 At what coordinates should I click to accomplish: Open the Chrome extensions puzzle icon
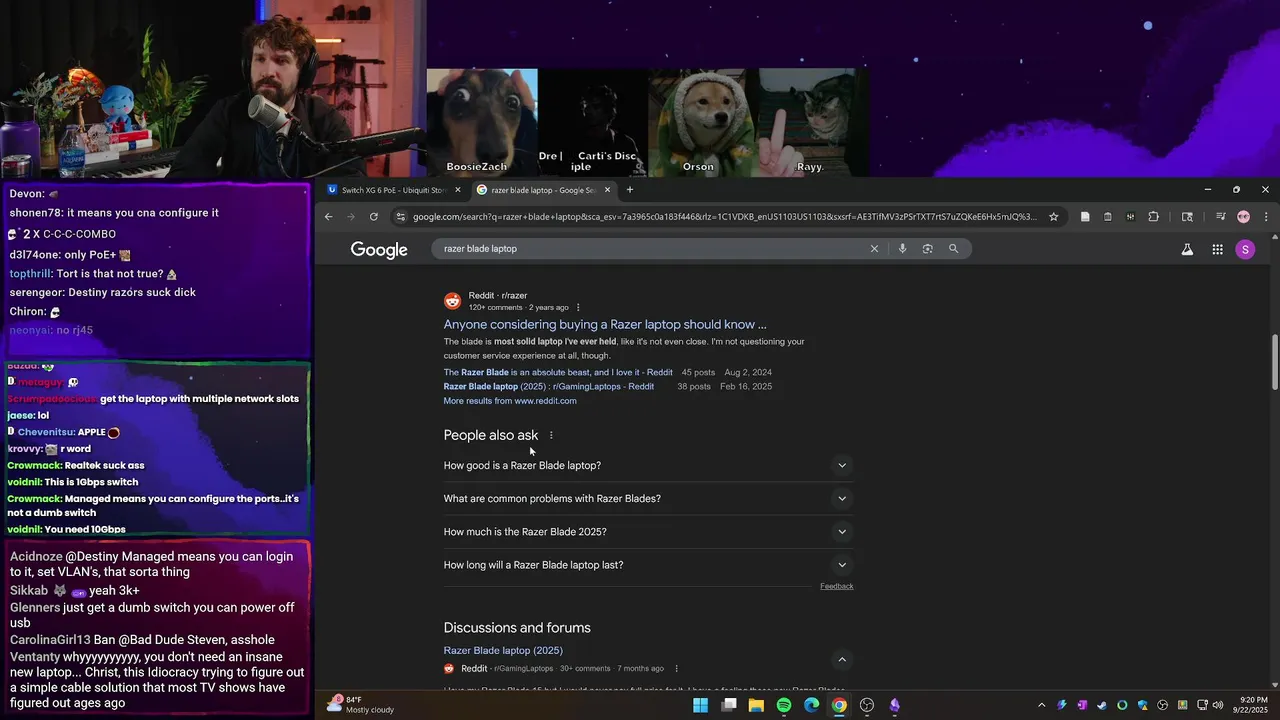click(x=1153, y=217)
